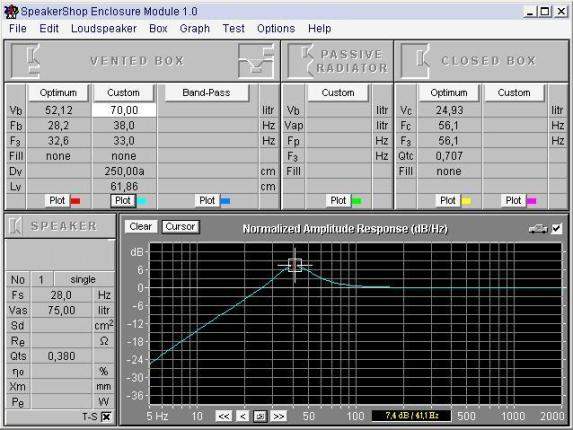This screenshot has width=573, height=430.
Task: Click the red plot color swatch
Action: [76, 201]
